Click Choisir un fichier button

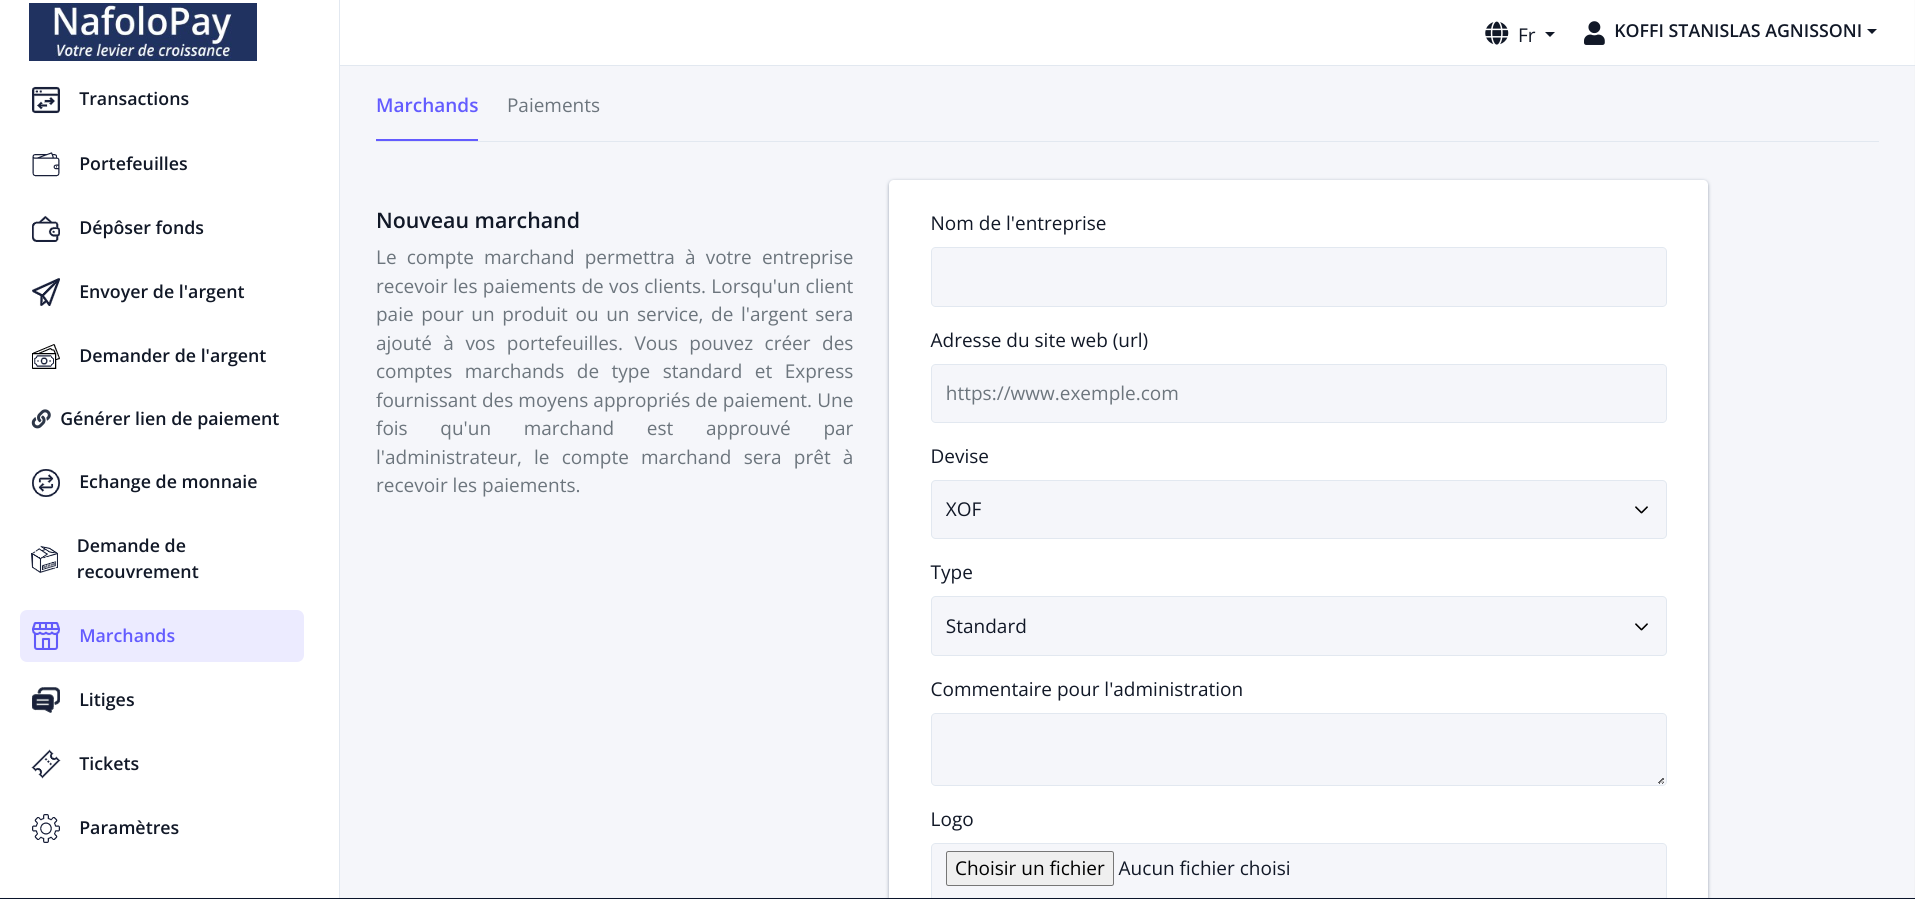[1029, 868]
